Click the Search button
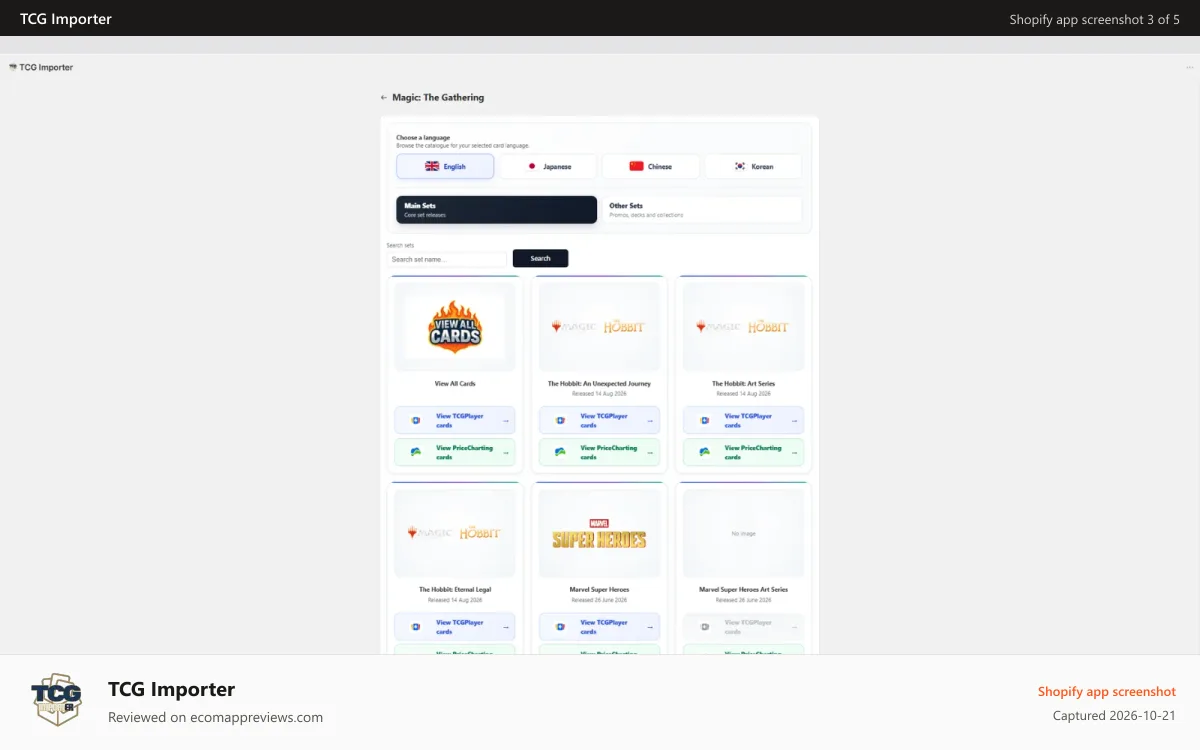The width and height of the screenshot is (1200, 750). coord(540,258)
